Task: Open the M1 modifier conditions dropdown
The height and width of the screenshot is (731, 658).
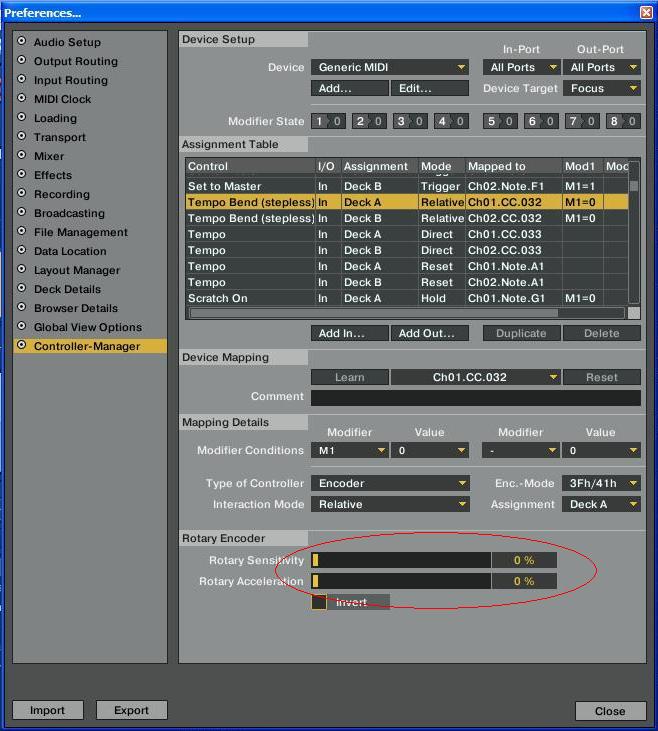Action: 350,450
